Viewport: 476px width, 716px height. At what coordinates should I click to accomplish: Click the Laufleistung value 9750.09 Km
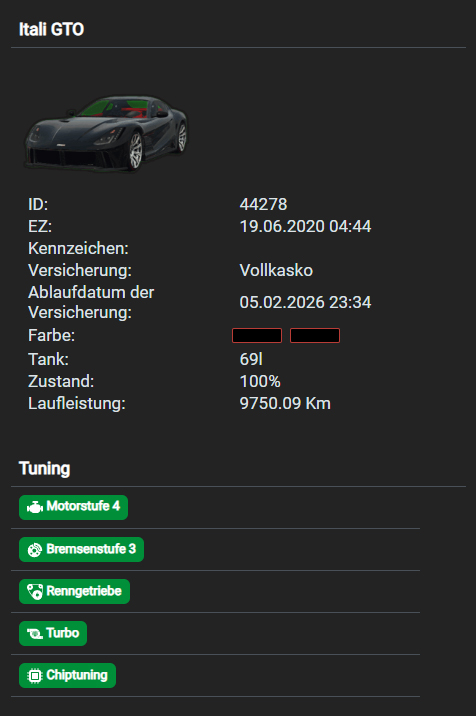[285, 403]
